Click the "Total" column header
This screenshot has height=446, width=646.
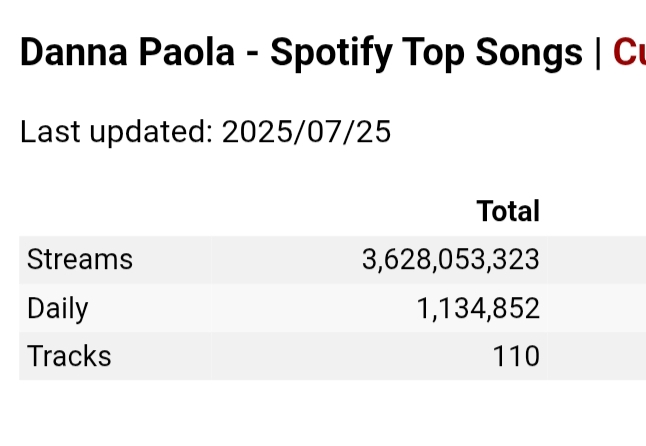[508, 211]
